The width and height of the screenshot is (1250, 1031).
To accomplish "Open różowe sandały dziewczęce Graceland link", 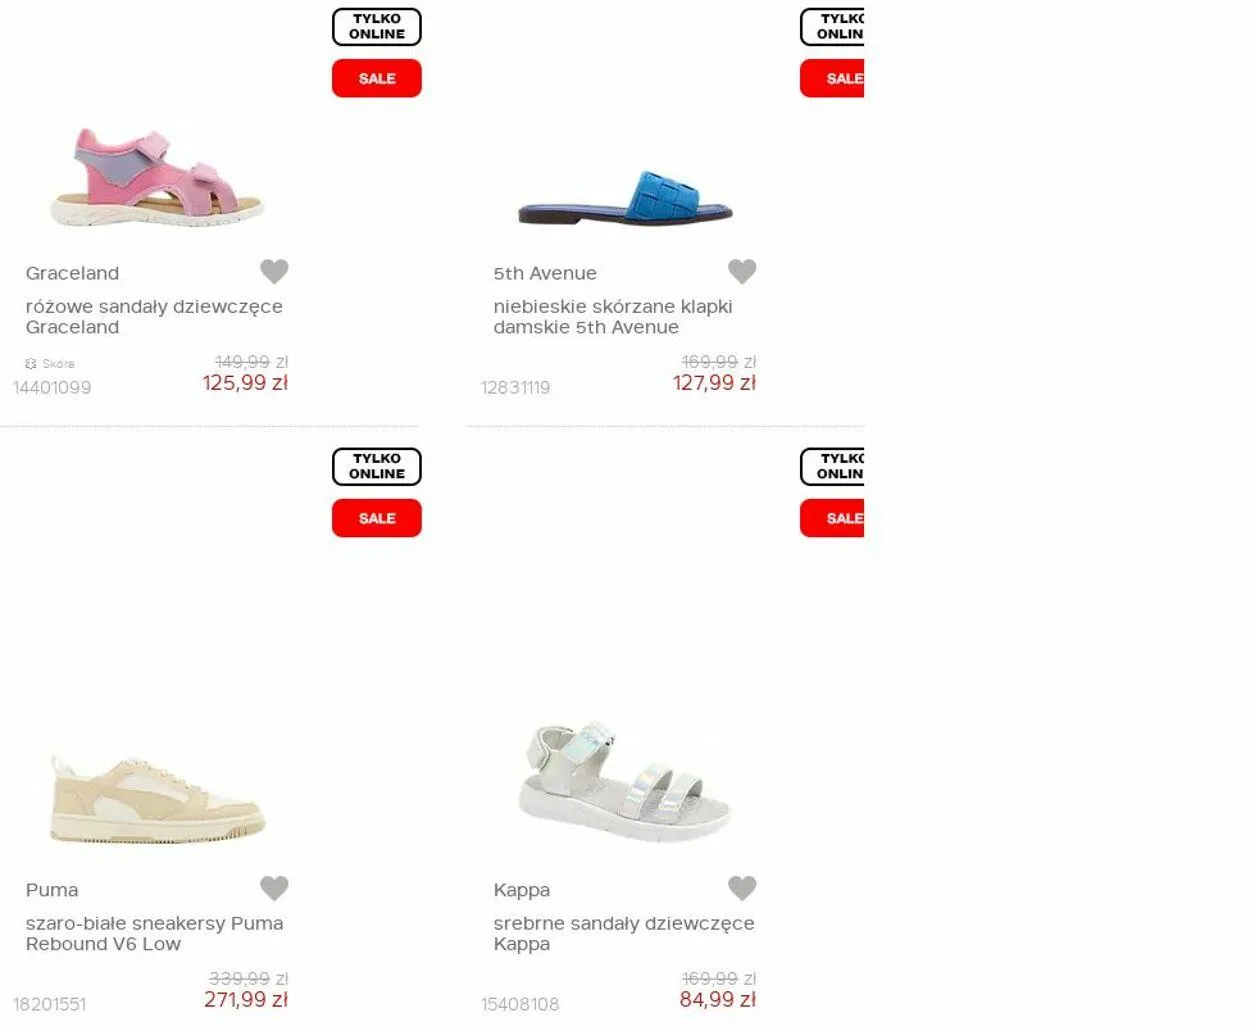I will pyautogui.click(x=154, y=317).
